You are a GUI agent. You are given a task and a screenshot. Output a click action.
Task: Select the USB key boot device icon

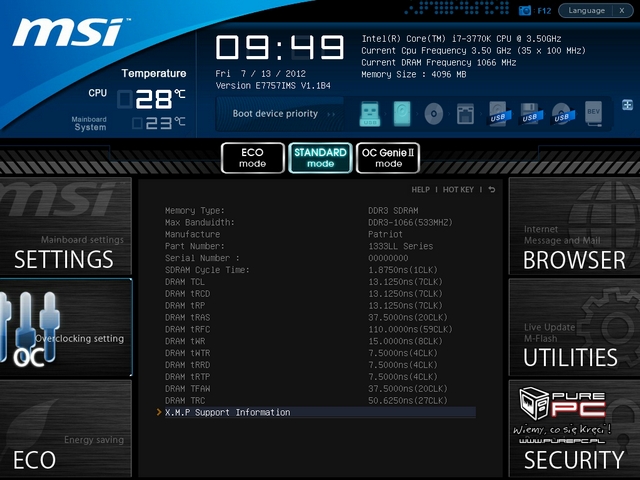[370, 113]
